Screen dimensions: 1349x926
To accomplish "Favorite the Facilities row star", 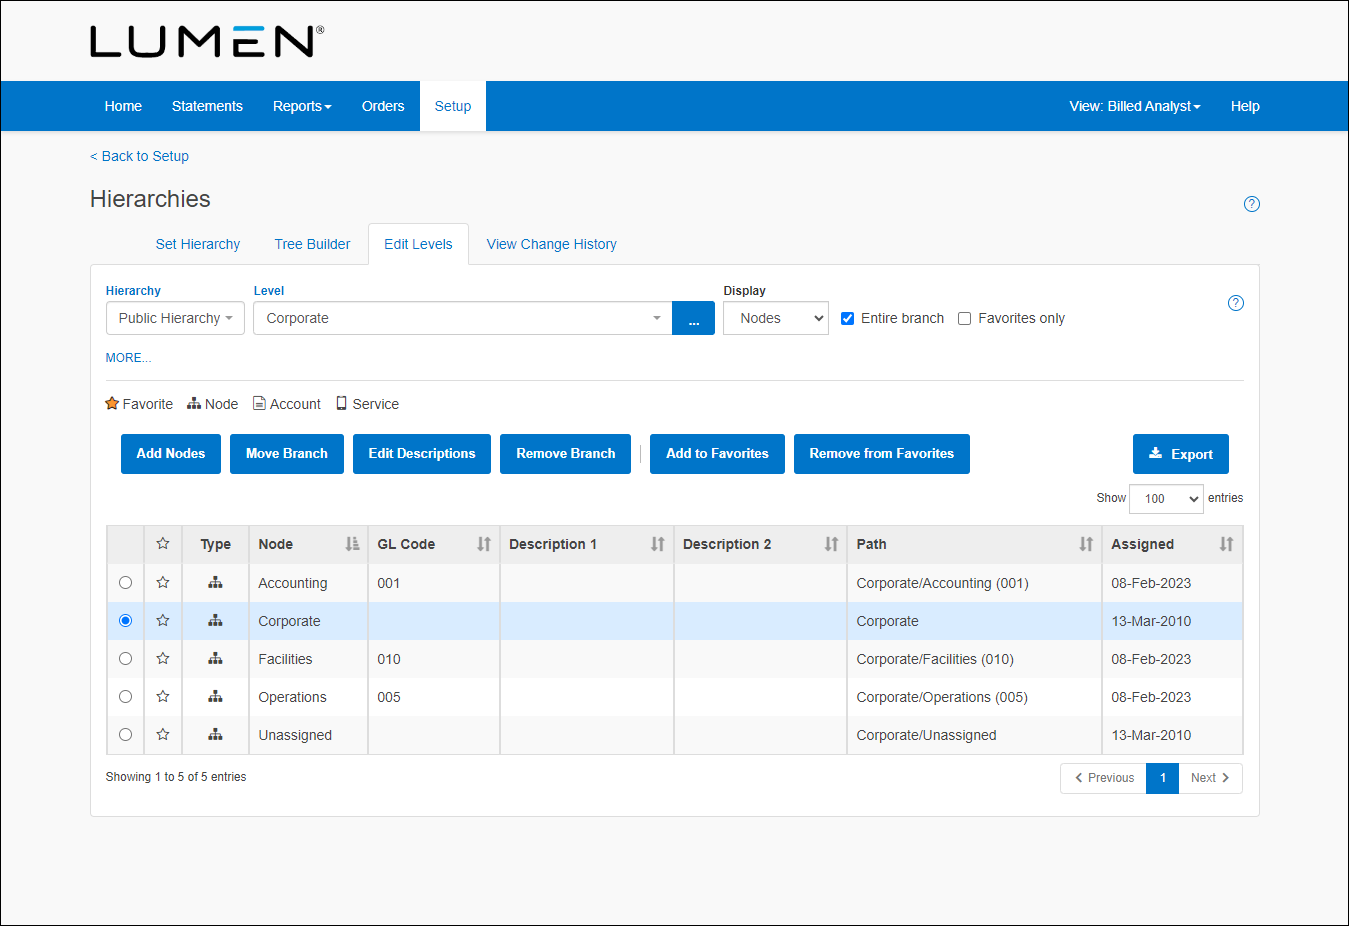I will [163, 658].
